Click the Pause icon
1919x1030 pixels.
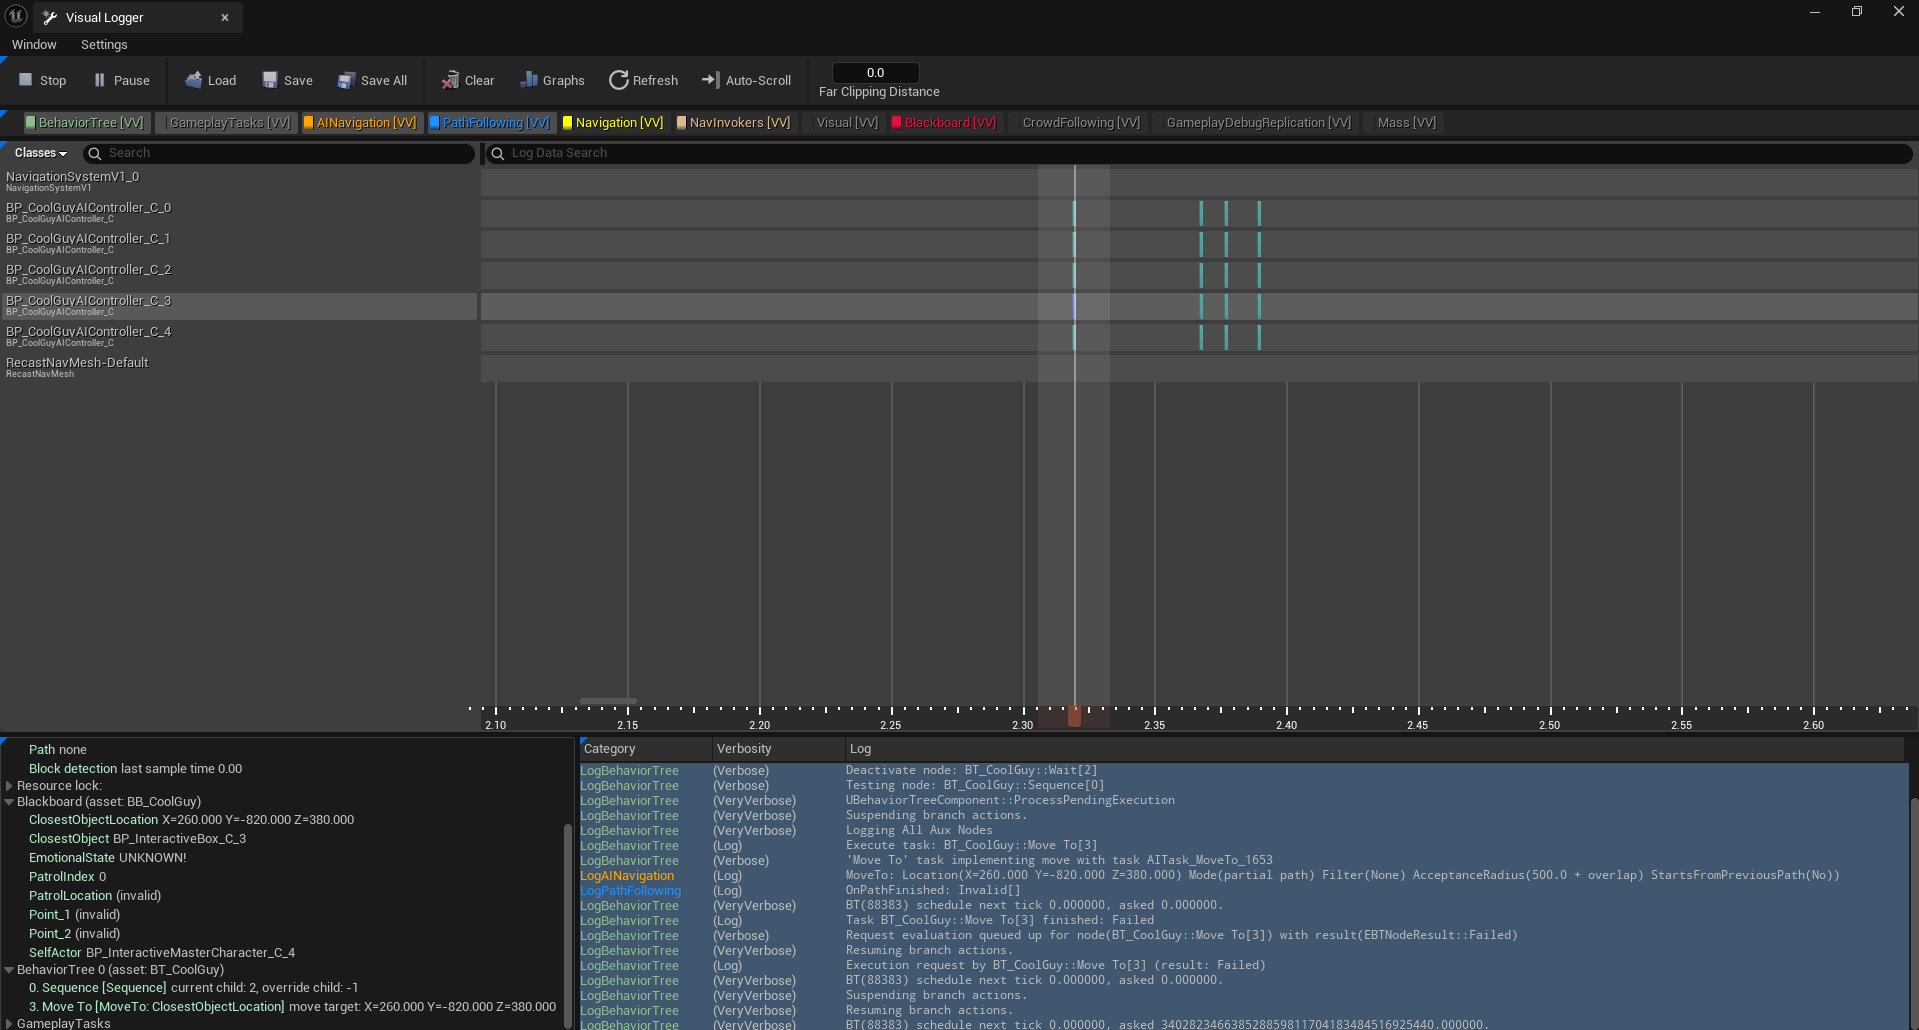(99, 80)
